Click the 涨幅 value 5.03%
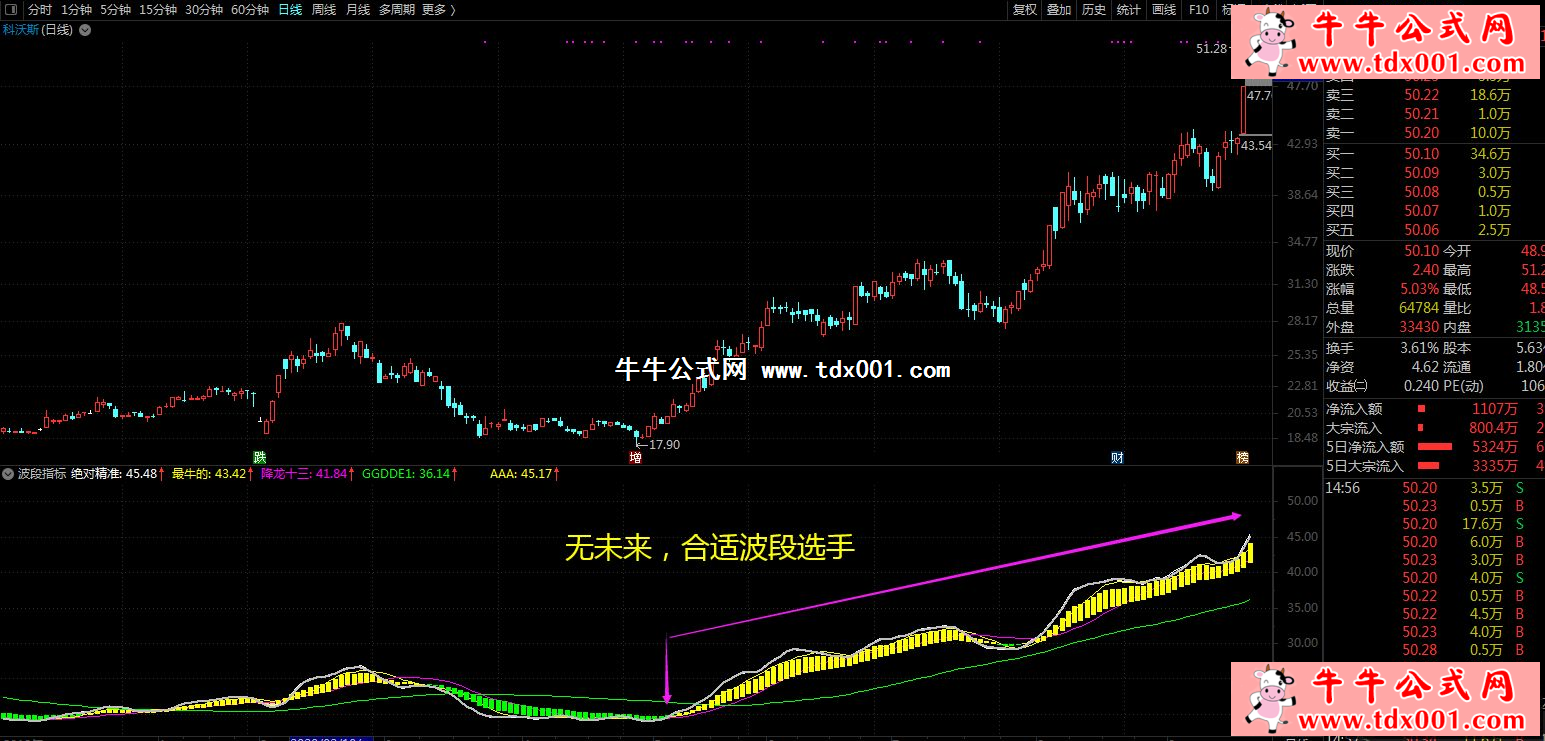The image size is (1545, 741). click(1418, 289)
